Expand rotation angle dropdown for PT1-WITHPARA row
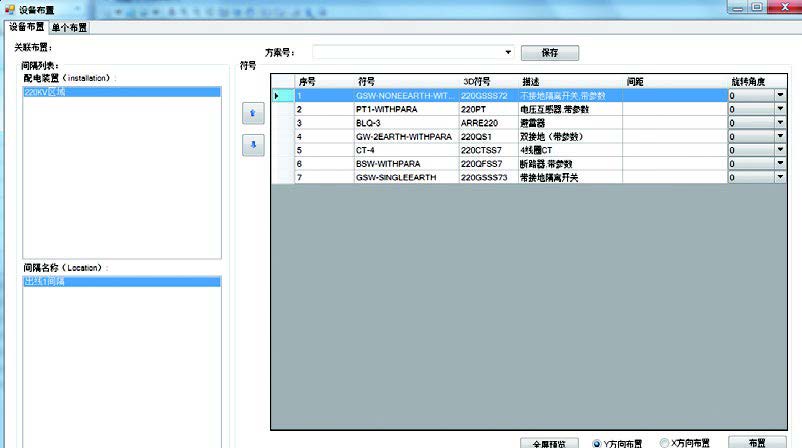 (x=780, y=109)
